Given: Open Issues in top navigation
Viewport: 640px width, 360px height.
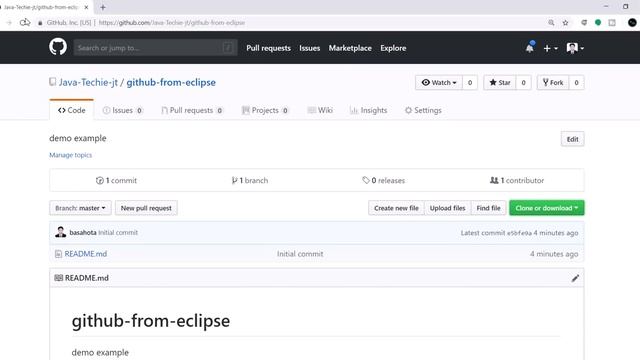Looking at the screenshot, I should 309,48.
